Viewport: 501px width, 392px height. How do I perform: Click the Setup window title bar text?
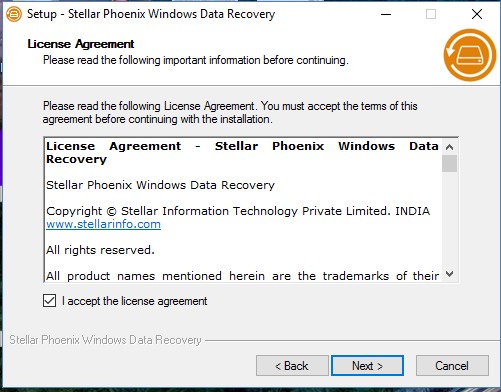[151, 14]
